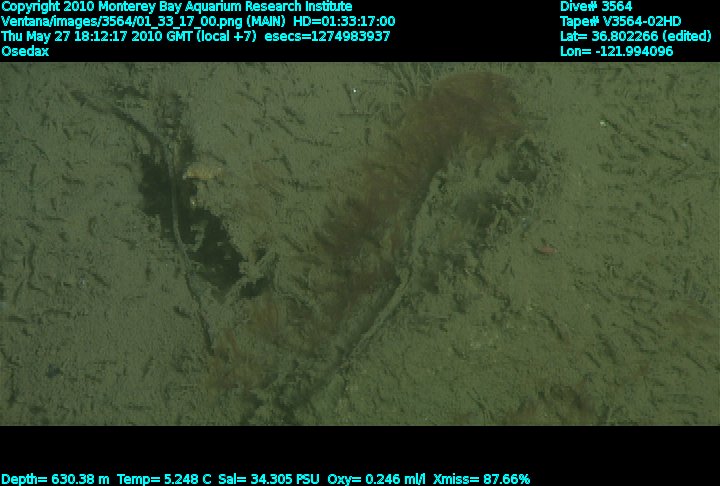Click the 'esecs=1274983937' value
The image size is (720, 486).
click(x=327, y=36)
